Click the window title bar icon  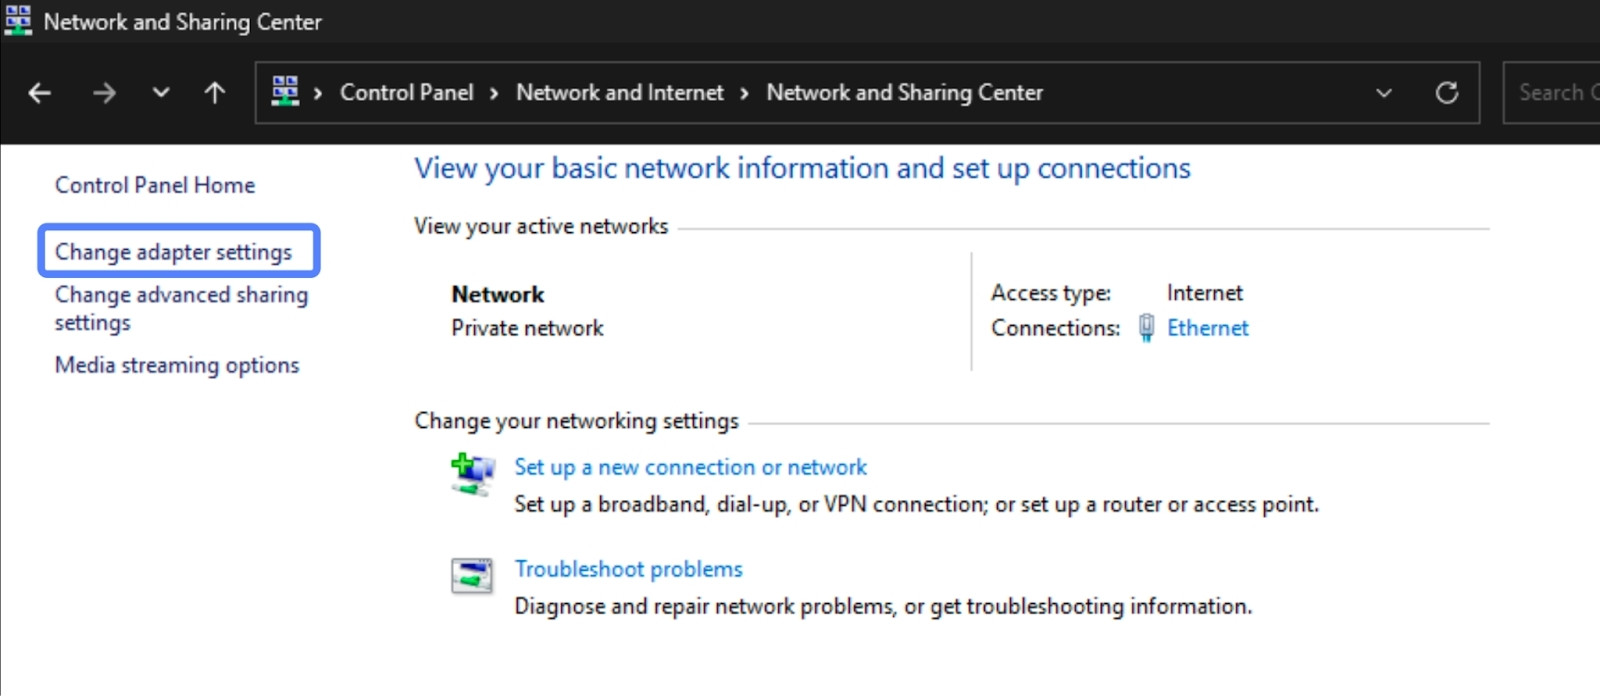point(18,21)
